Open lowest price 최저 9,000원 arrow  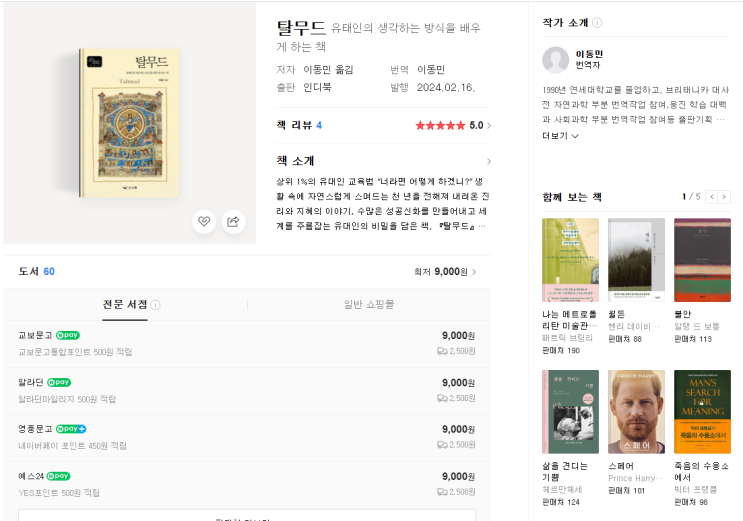474,272
